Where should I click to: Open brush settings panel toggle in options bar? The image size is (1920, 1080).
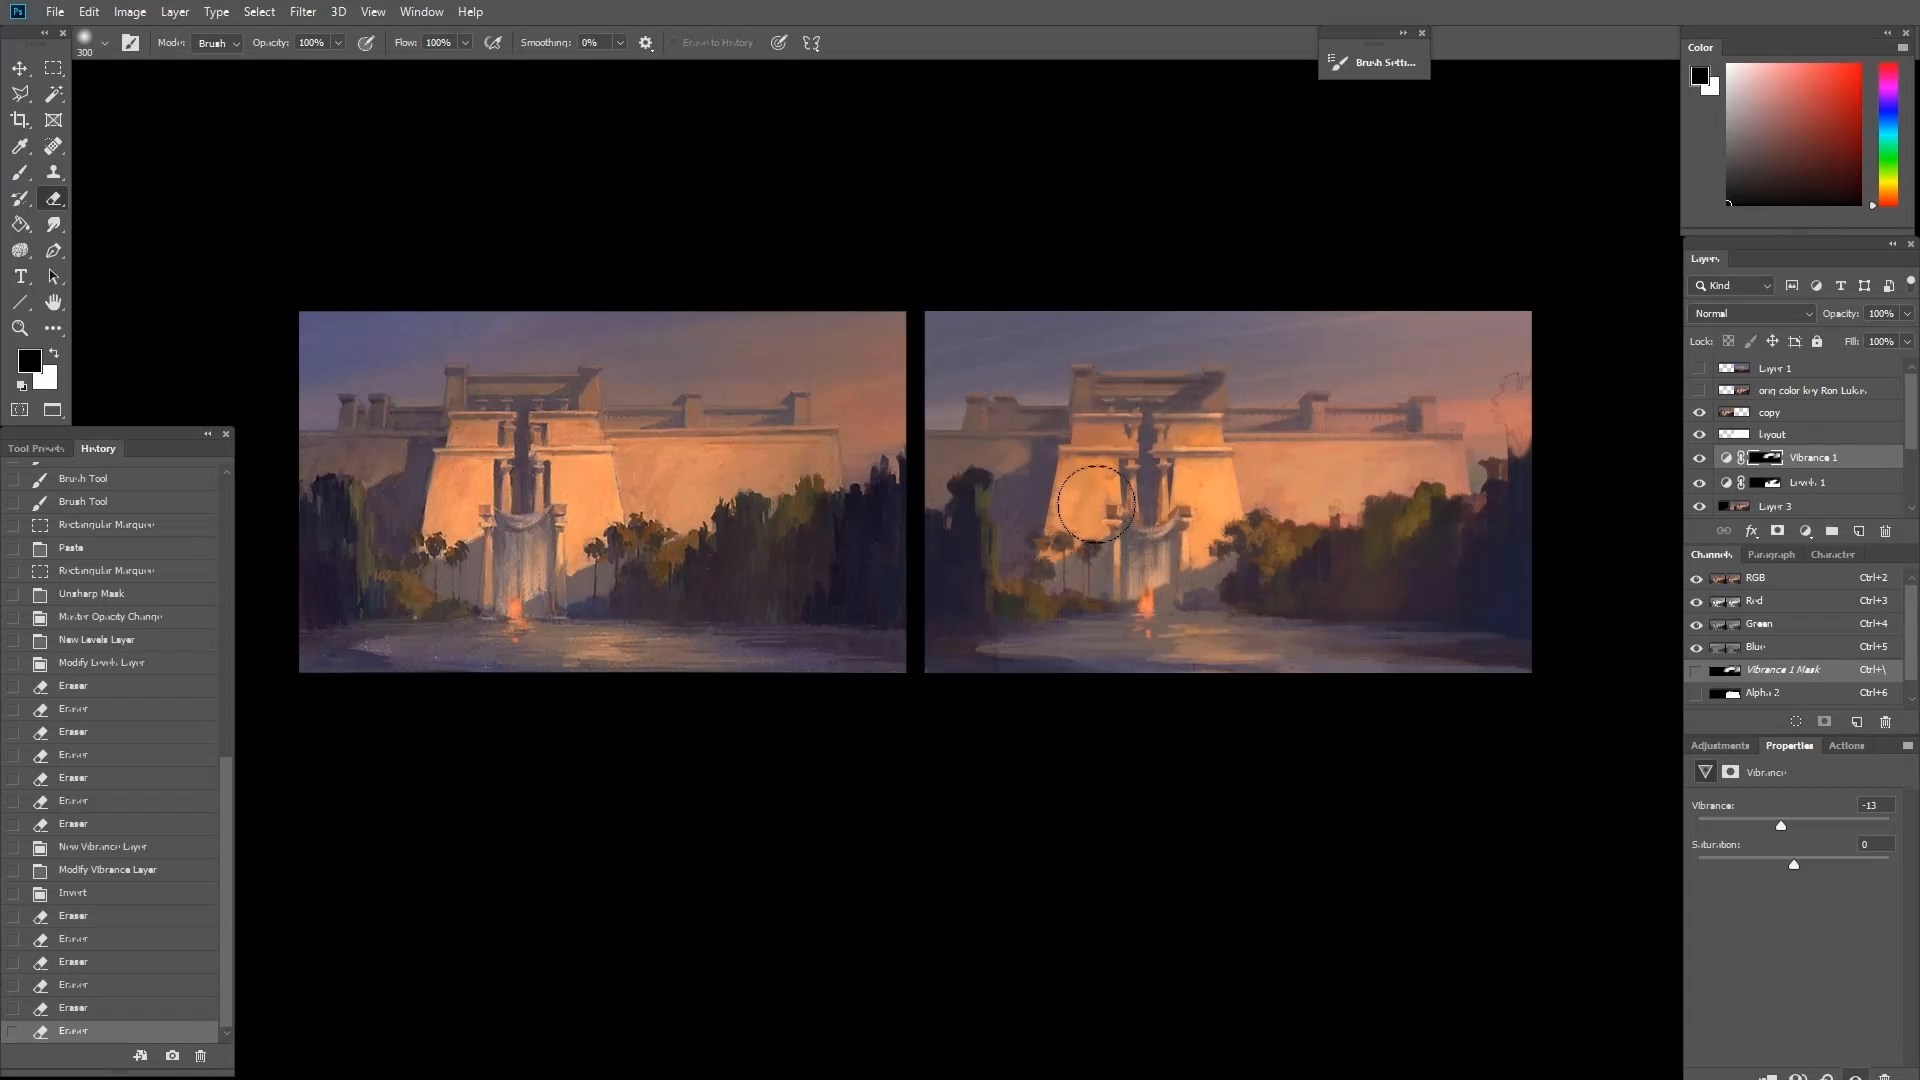(x=131, y=43)
